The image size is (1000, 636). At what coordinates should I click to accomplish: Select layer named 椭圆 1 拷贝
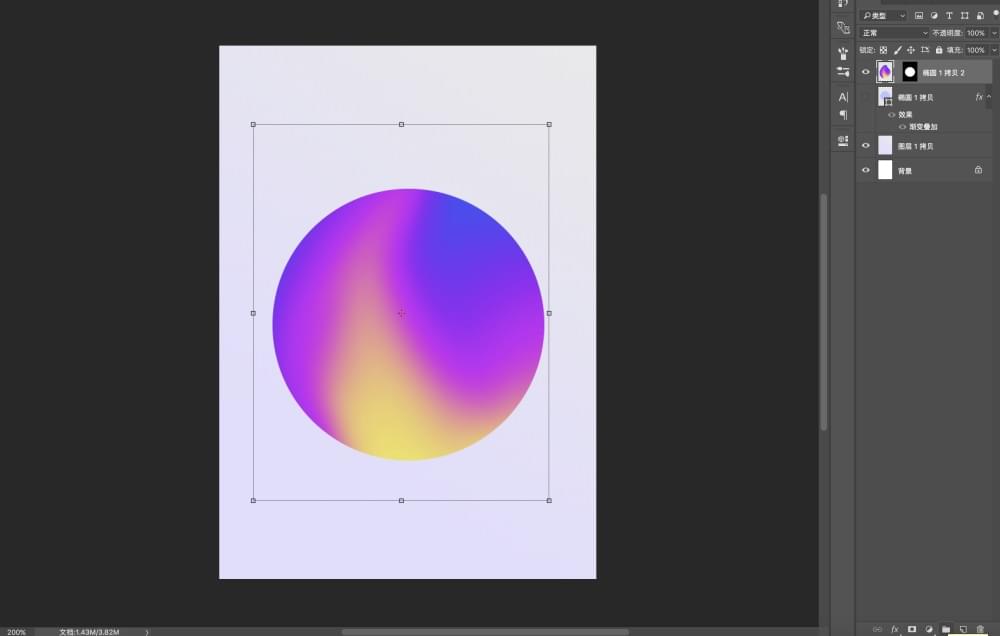click(916, 98)
